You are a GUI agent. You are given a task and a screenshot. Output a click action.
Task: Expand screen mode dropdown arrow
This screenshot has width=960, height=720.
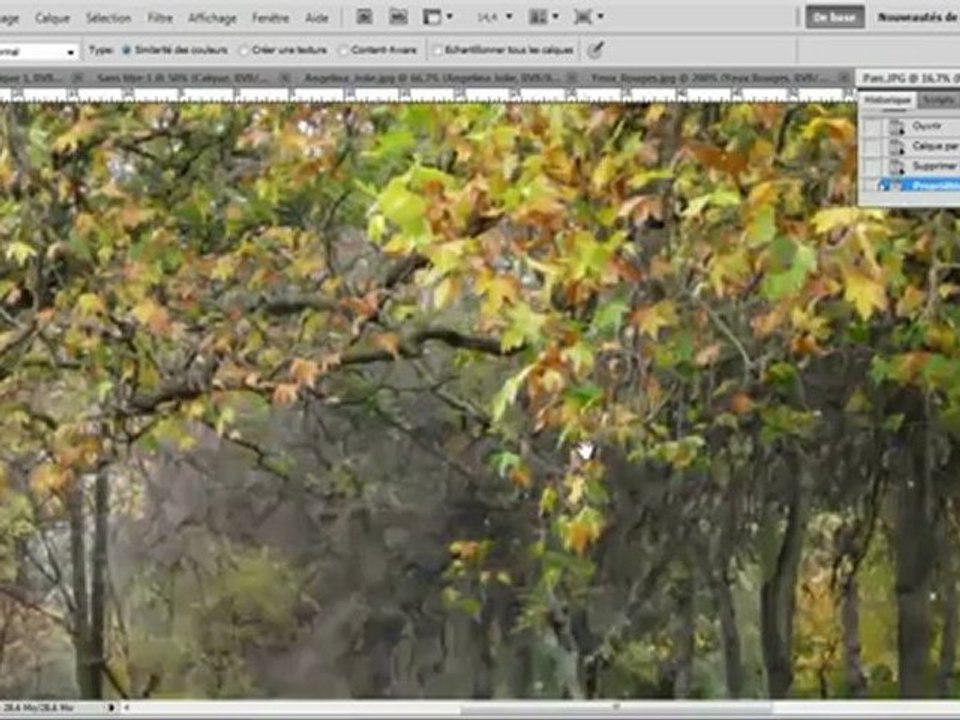[x=600, y=17]
